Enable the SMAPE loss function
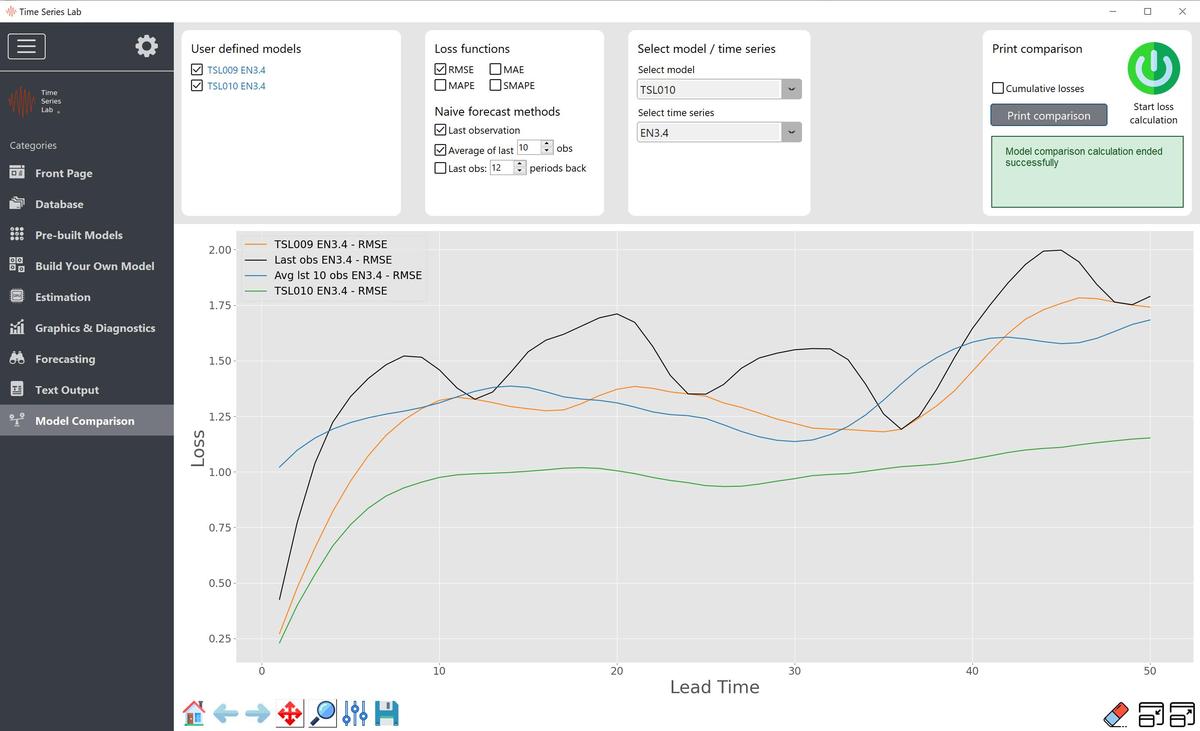Image resolution: width=1200 pixels, height=731 pixels. click(496, 85)
